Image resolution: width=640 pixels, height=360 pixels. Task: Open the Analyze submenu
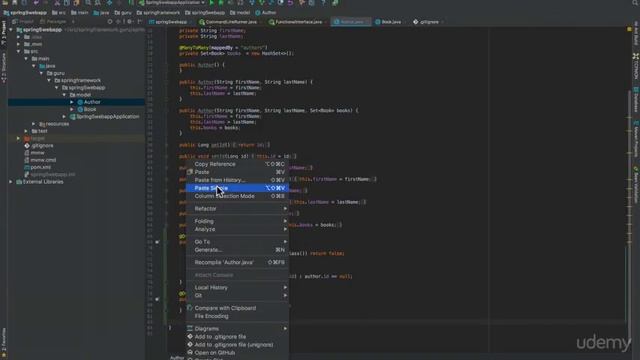tap(237, 229)
